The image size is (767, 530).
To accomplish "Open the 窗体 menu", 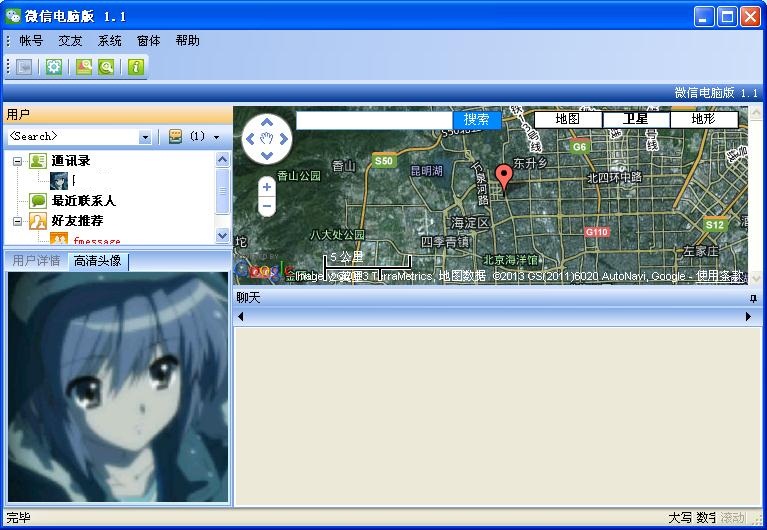I will coord(148,41).
